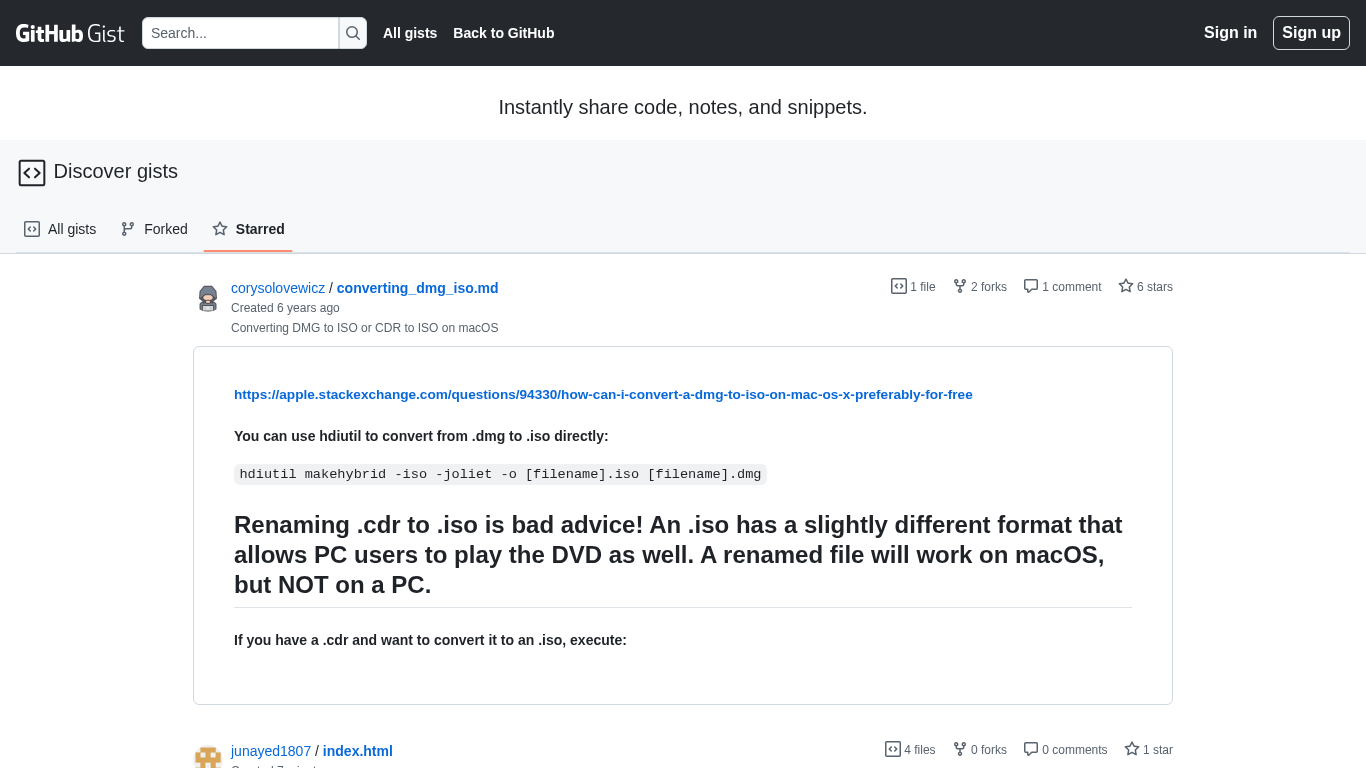
Task: Click junayed1807's avatar image
Action: click(208, 757)
